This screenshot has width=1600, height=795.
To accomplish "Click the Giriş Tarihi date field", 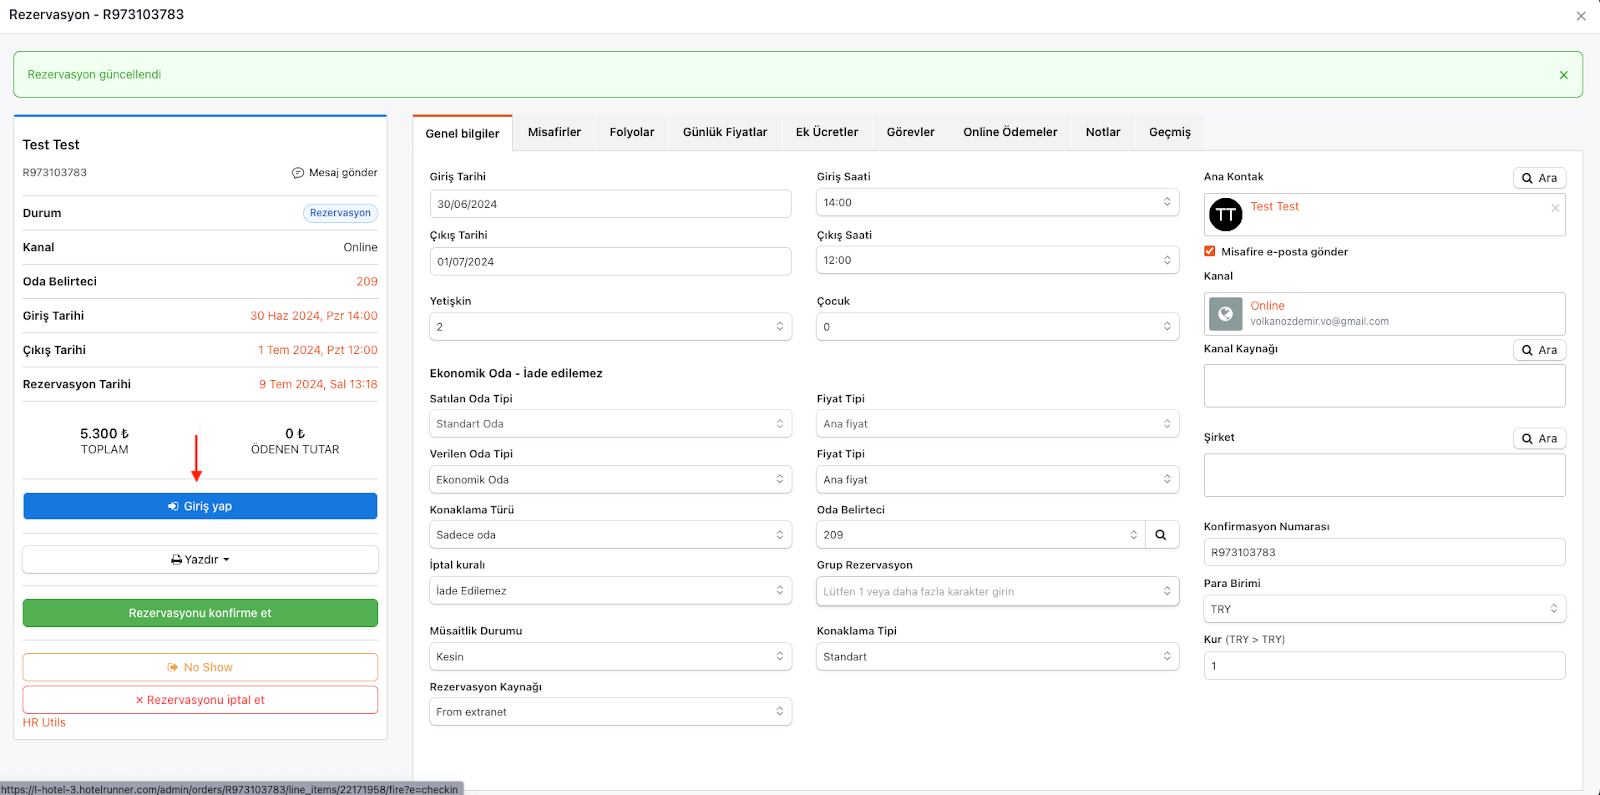I will click(610, 204).
